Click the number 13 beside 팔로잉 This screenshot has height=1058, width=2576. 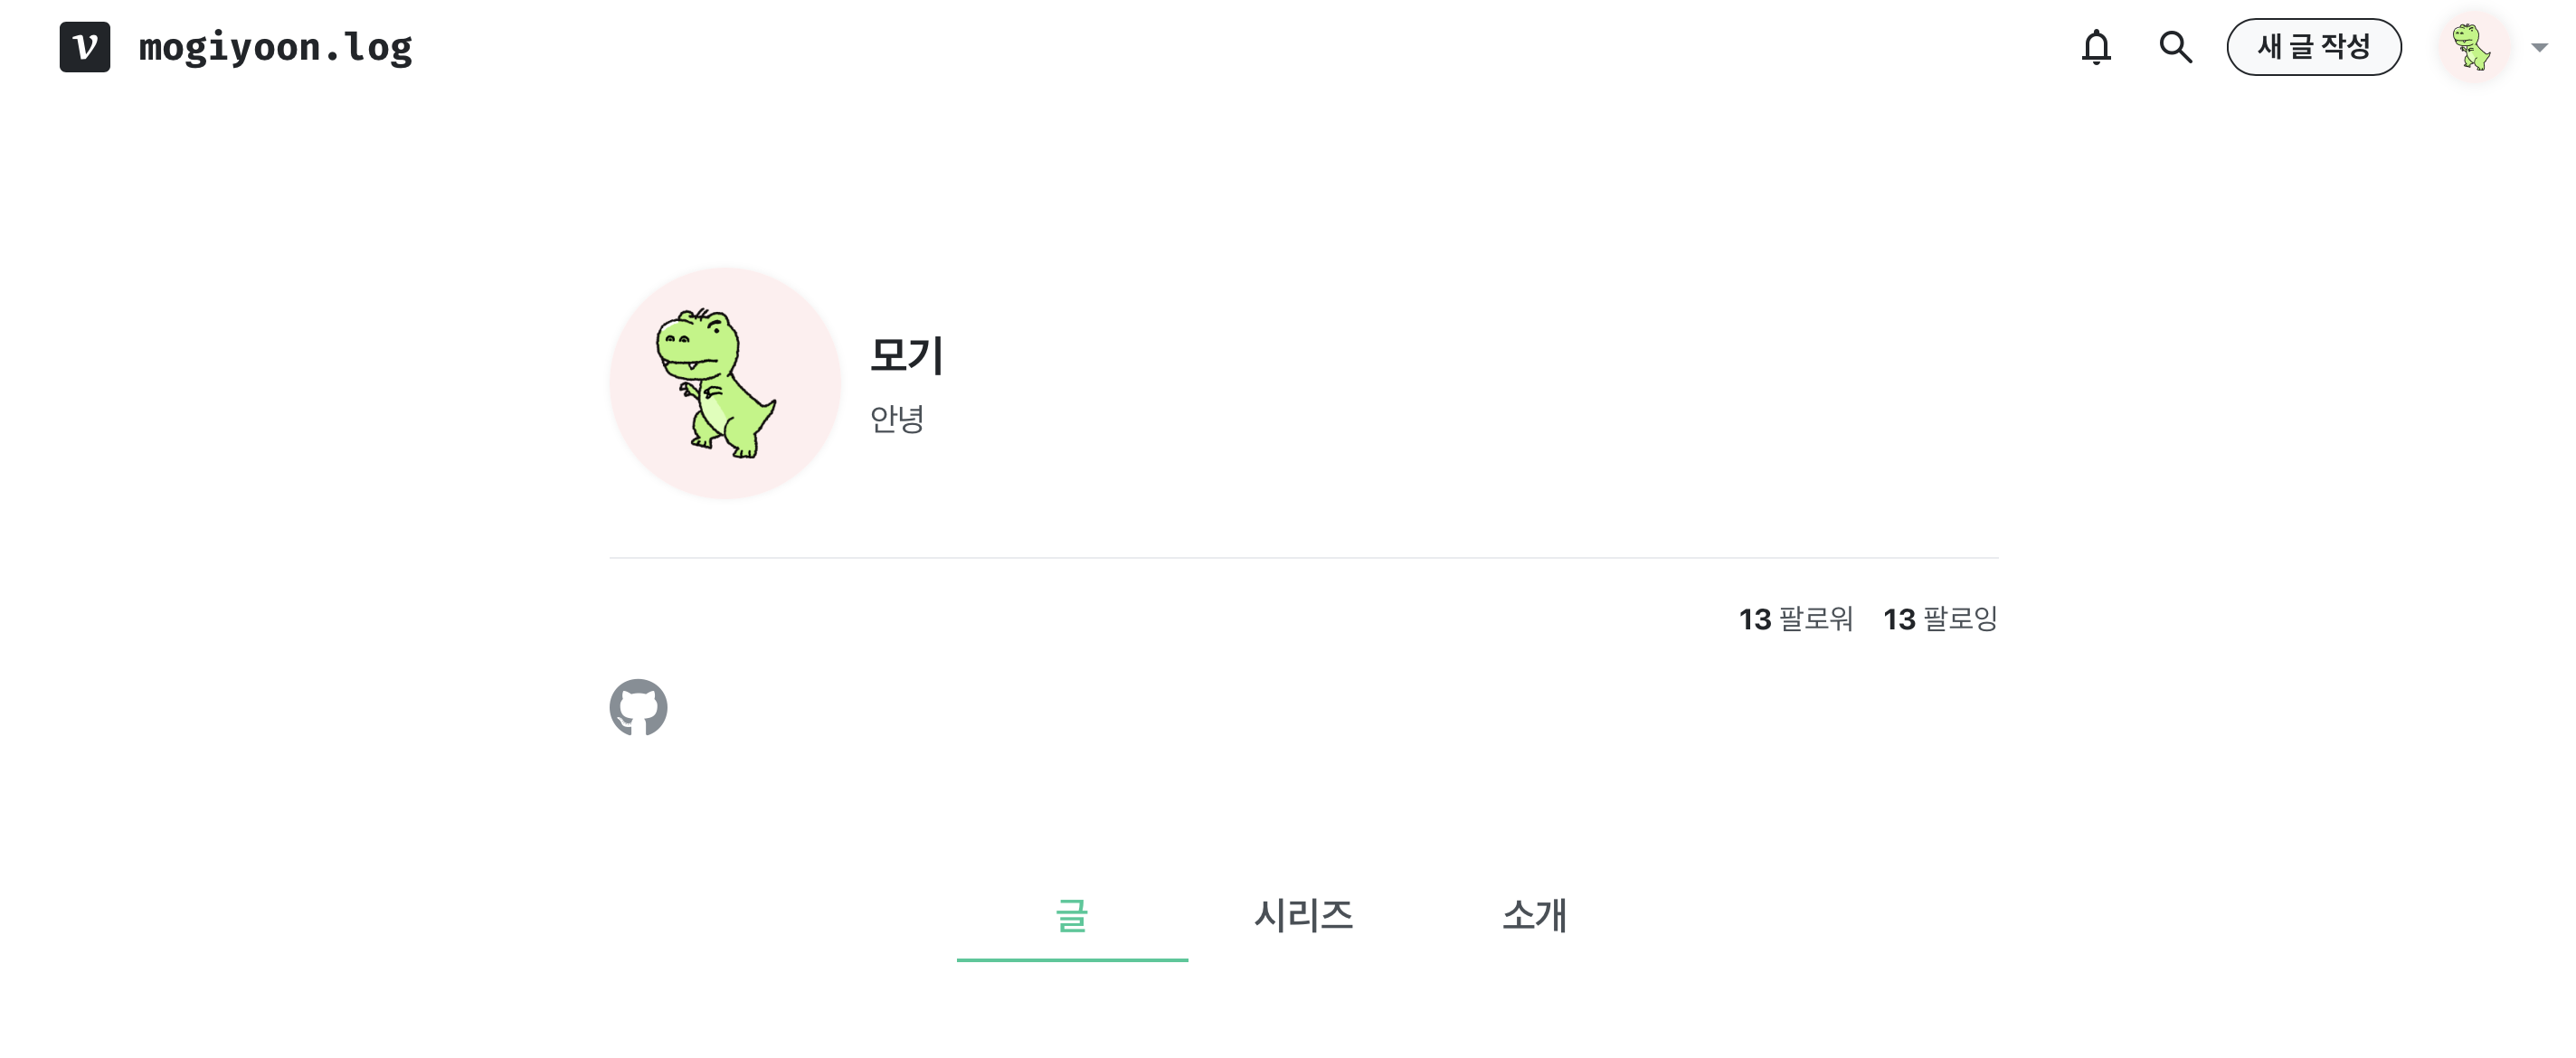1899,620
